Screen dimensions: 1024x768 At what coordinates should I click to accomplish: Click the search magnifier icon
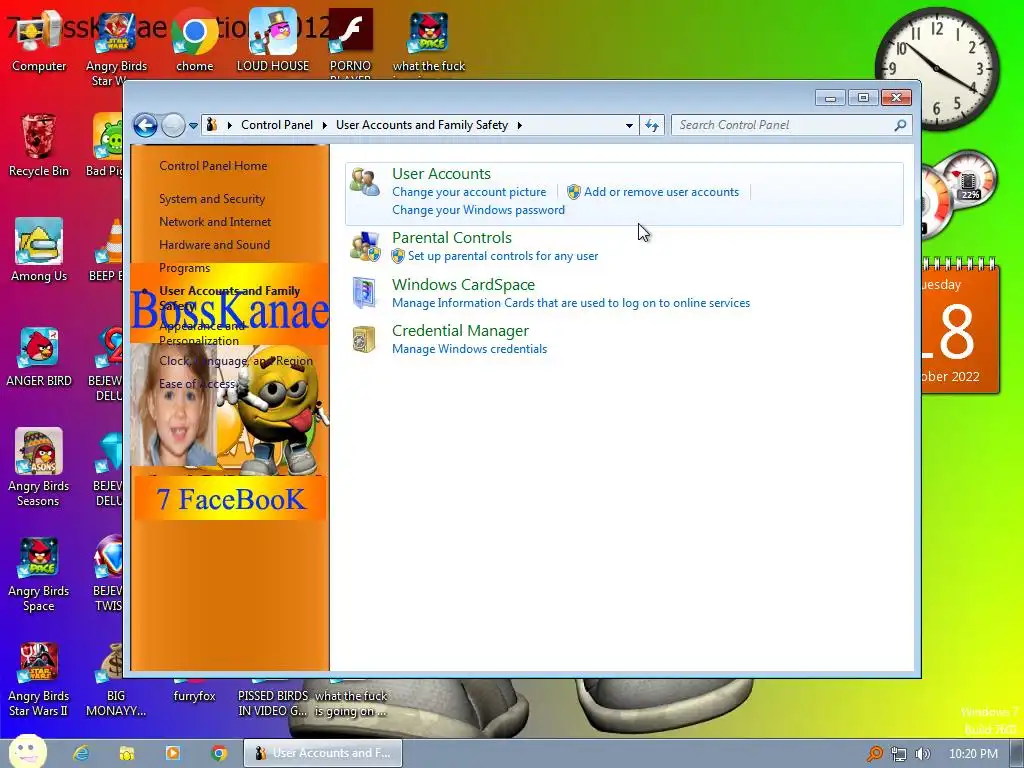click(x=900, y=125)
